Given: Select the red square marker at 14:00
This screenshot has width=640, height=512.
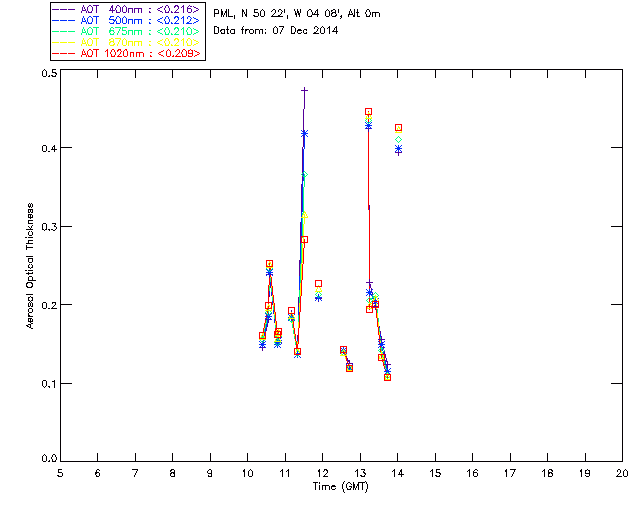Looking at the screenshot, I should click(x=398, y=128).
